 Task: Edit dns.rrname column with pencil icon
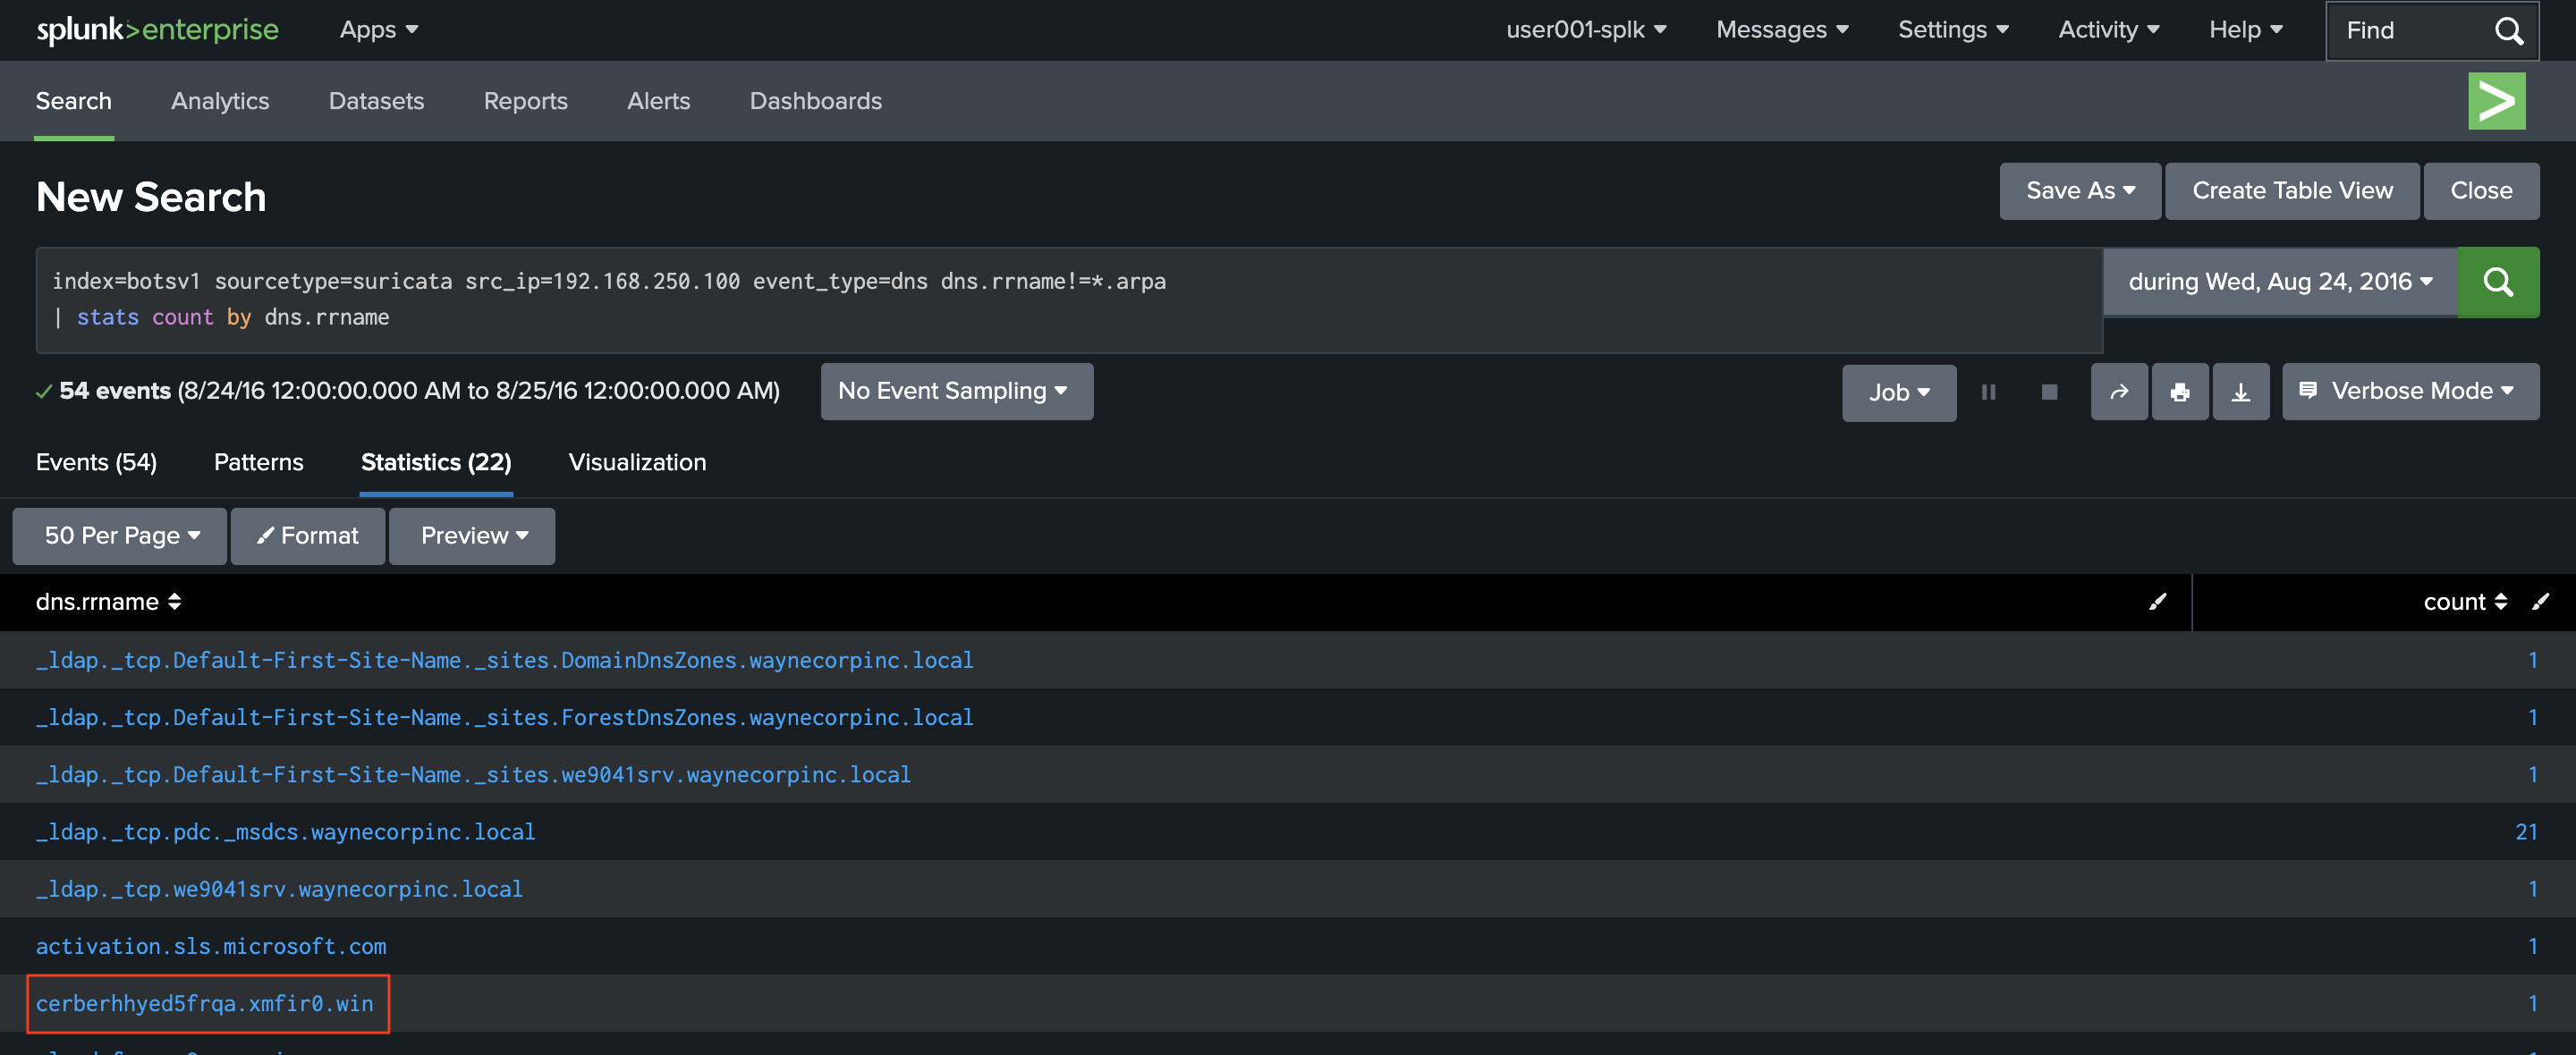[2158, 601]
